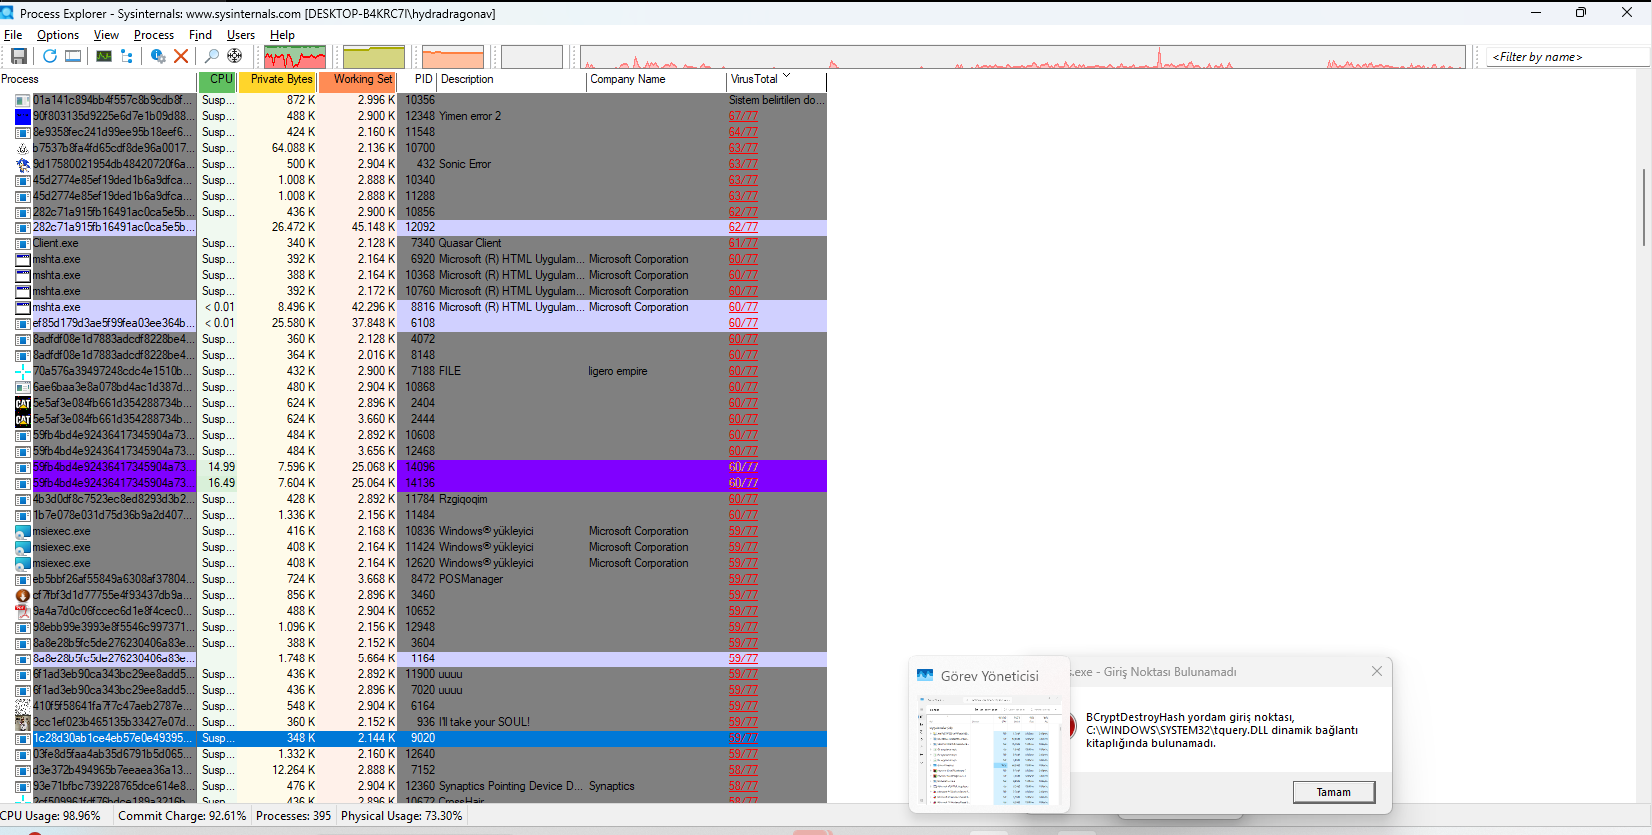Open the Options menu
Image resolution: width=1652 pixels, height=835 pixels.
click(58, 35)
